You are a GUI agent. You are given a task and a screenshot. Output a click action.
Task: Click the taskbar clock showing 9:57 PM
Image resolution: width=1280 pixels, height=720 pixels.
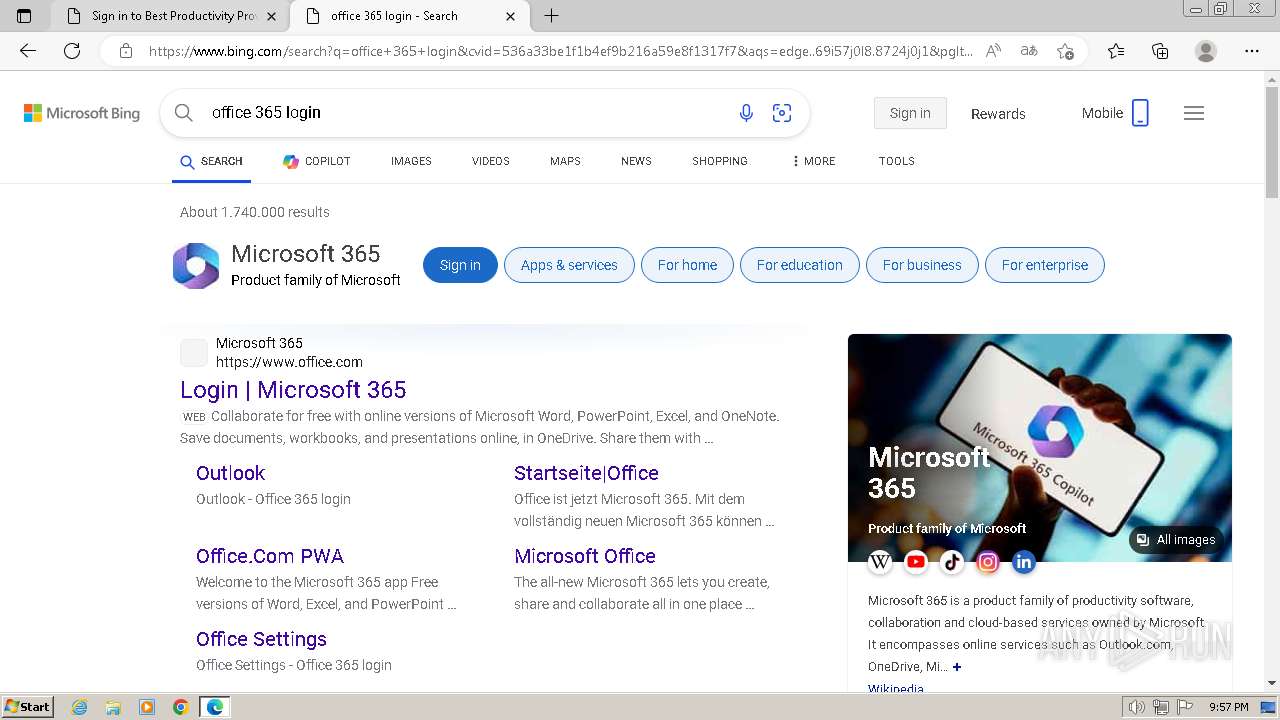click(x=1228, y=707)
